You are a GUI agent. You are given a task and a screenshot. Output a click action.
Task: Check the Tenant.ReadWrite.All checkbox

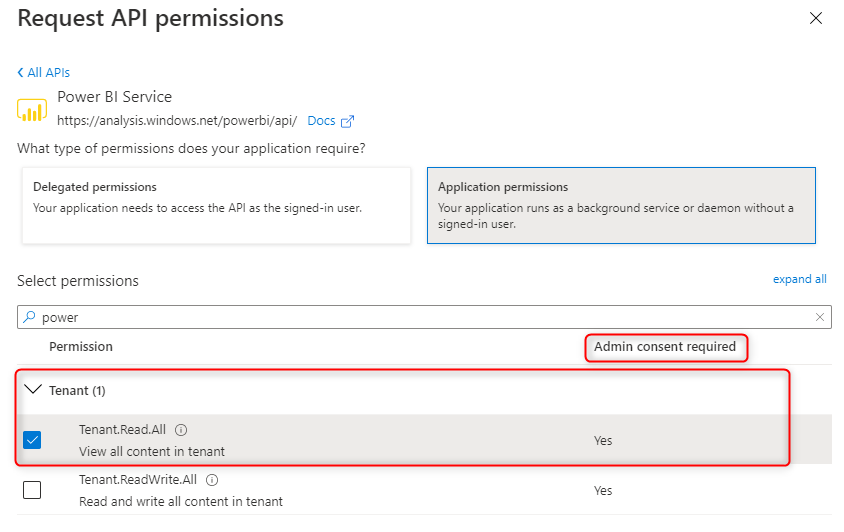click(32, 490)
